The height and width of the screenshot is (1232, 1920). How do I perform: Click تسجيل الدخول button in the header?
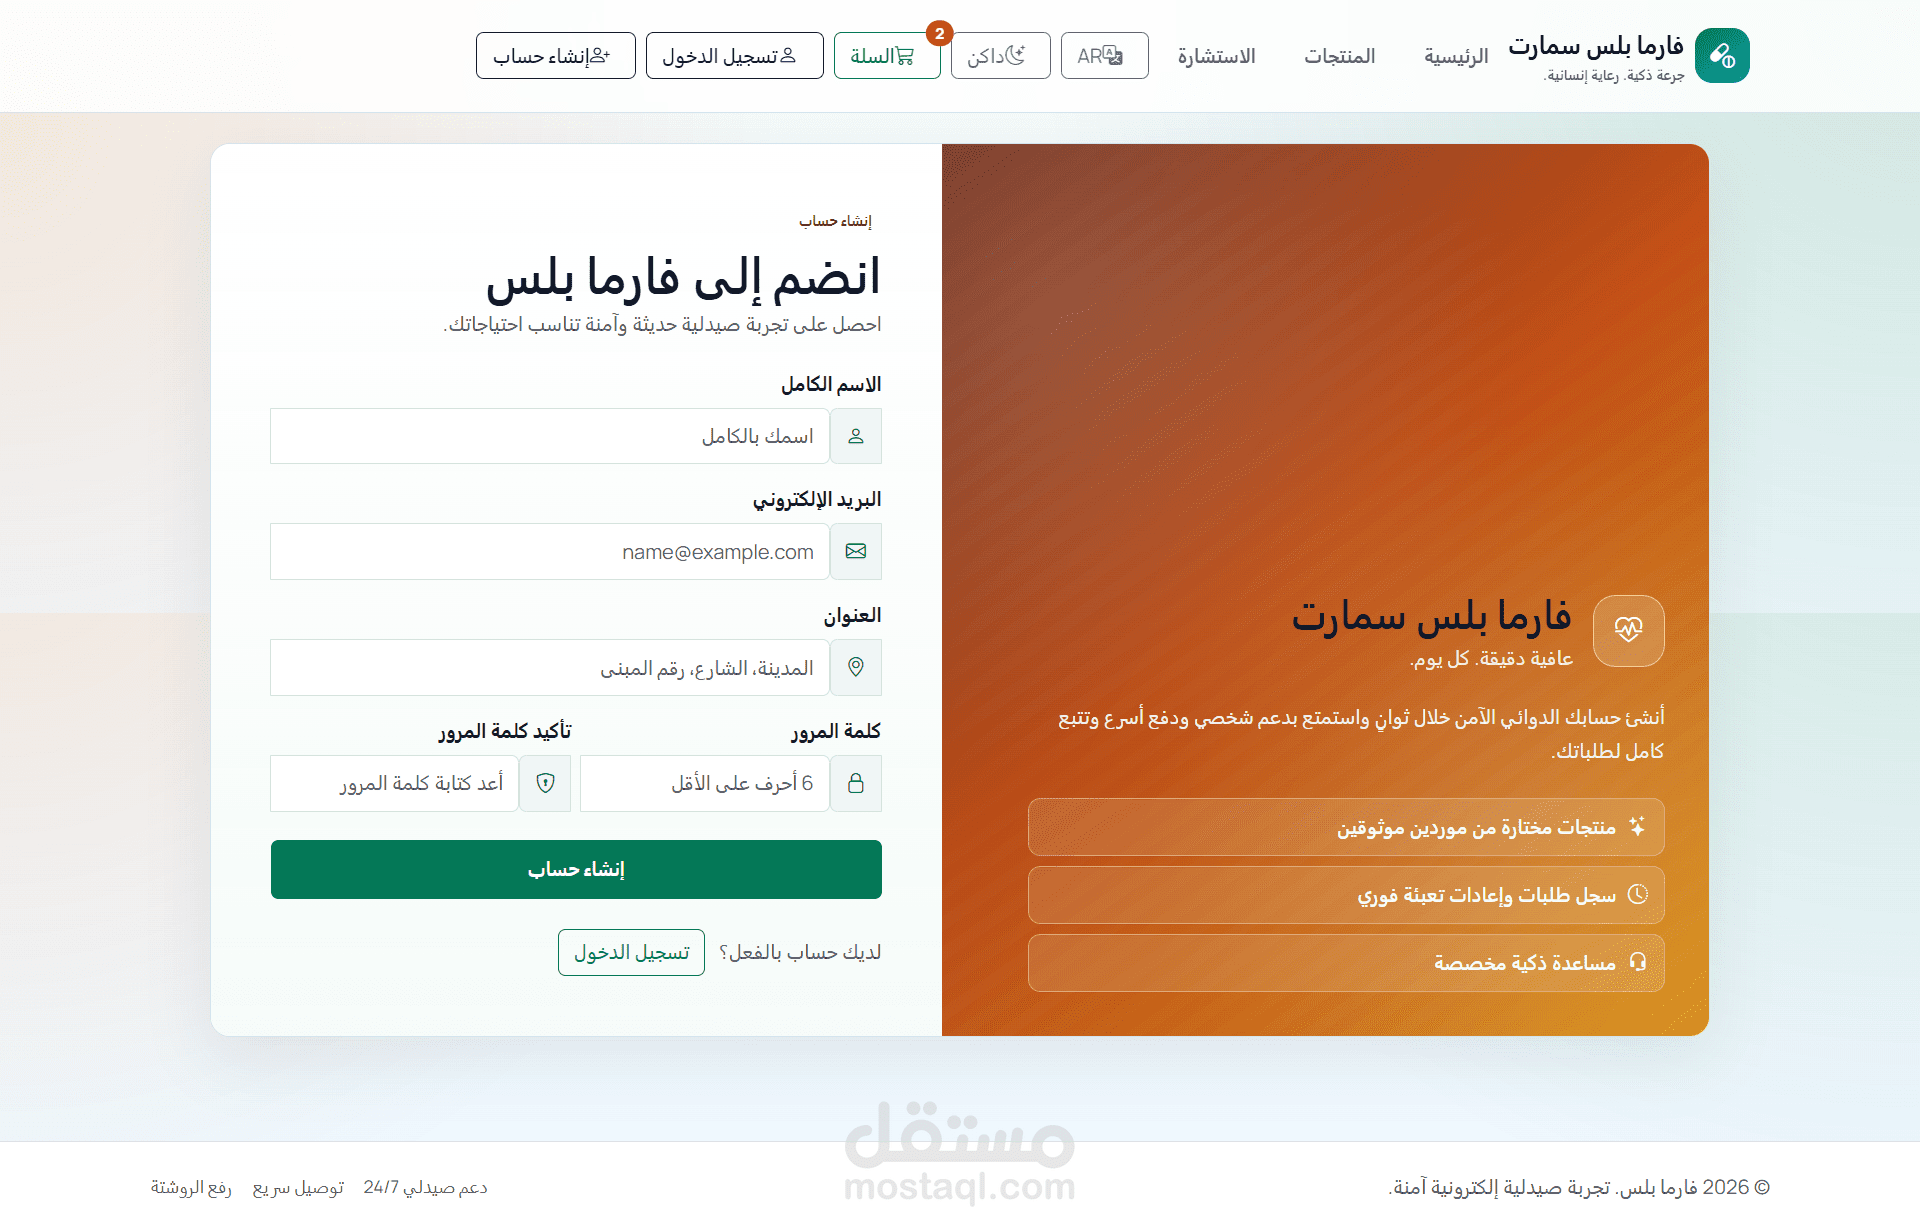pyautogui.click(x=734, y=56)
